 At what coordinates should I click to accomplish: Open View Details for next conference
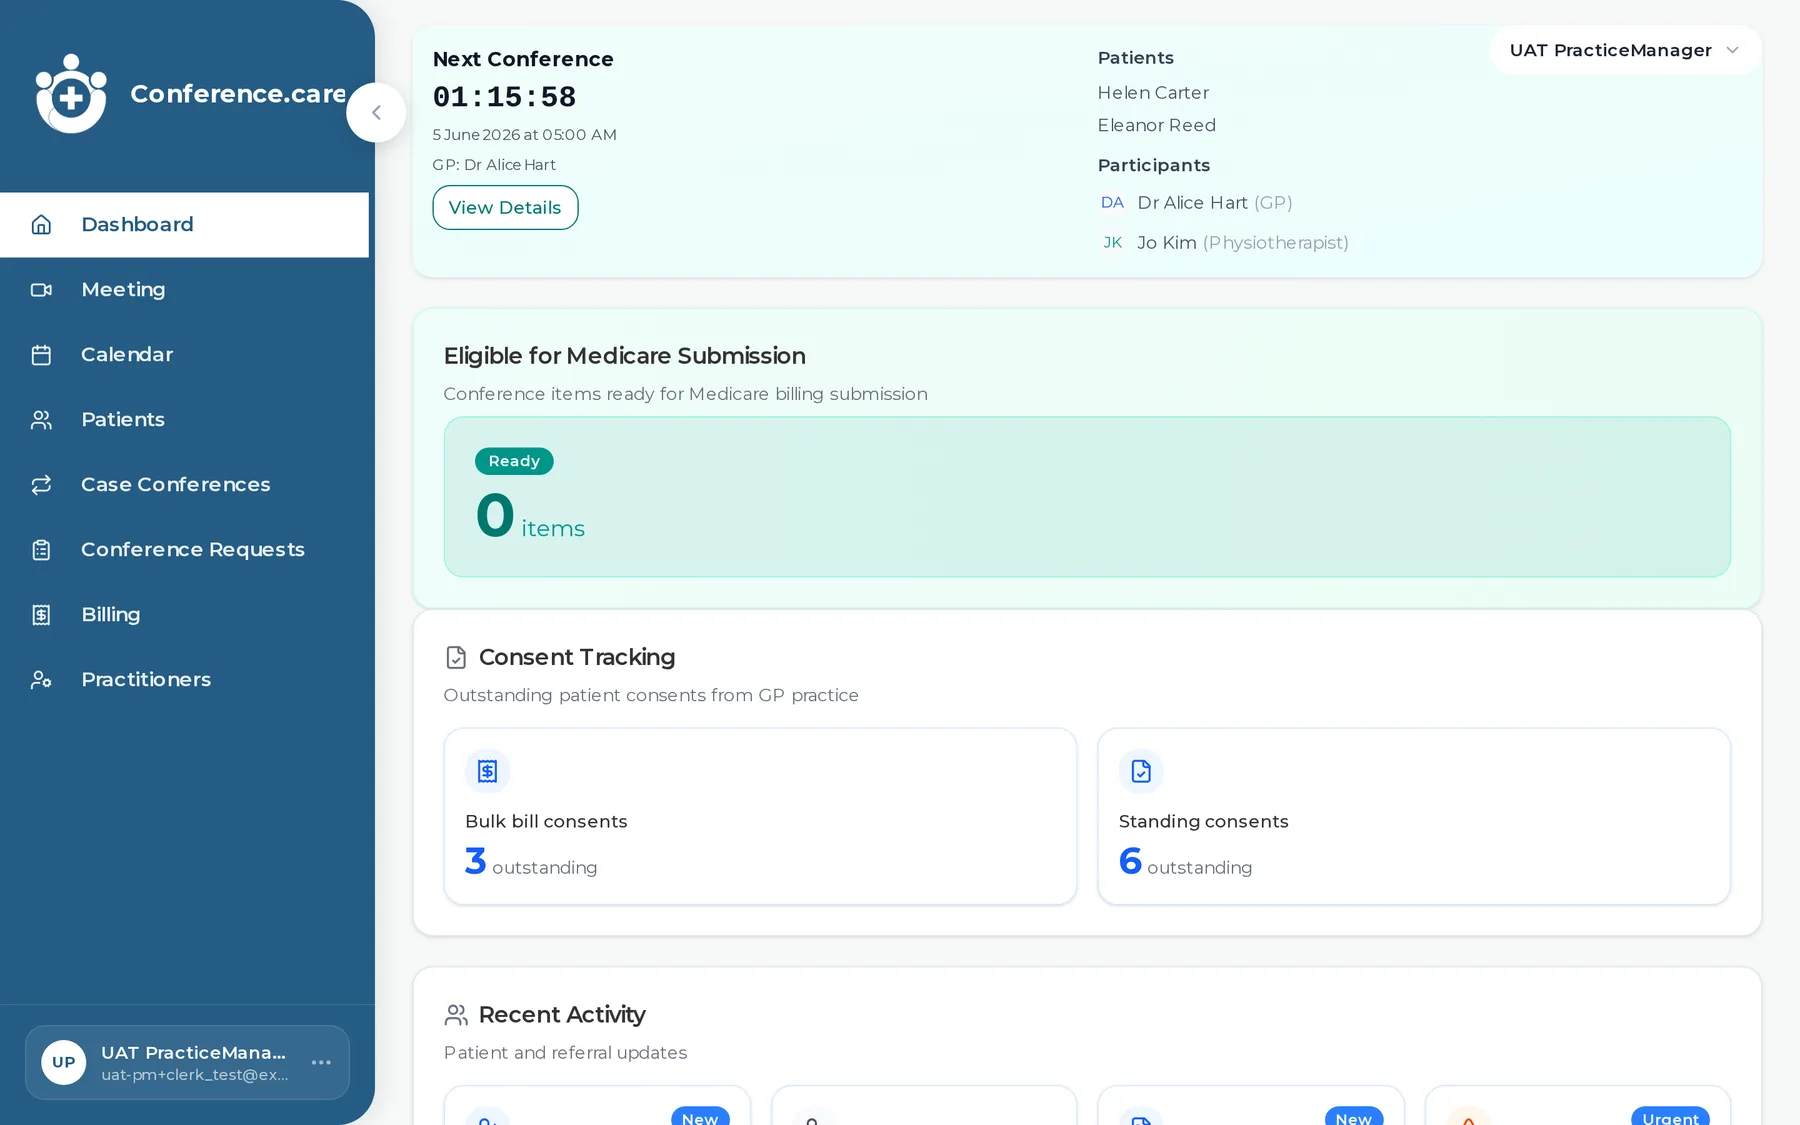[505, 208]
